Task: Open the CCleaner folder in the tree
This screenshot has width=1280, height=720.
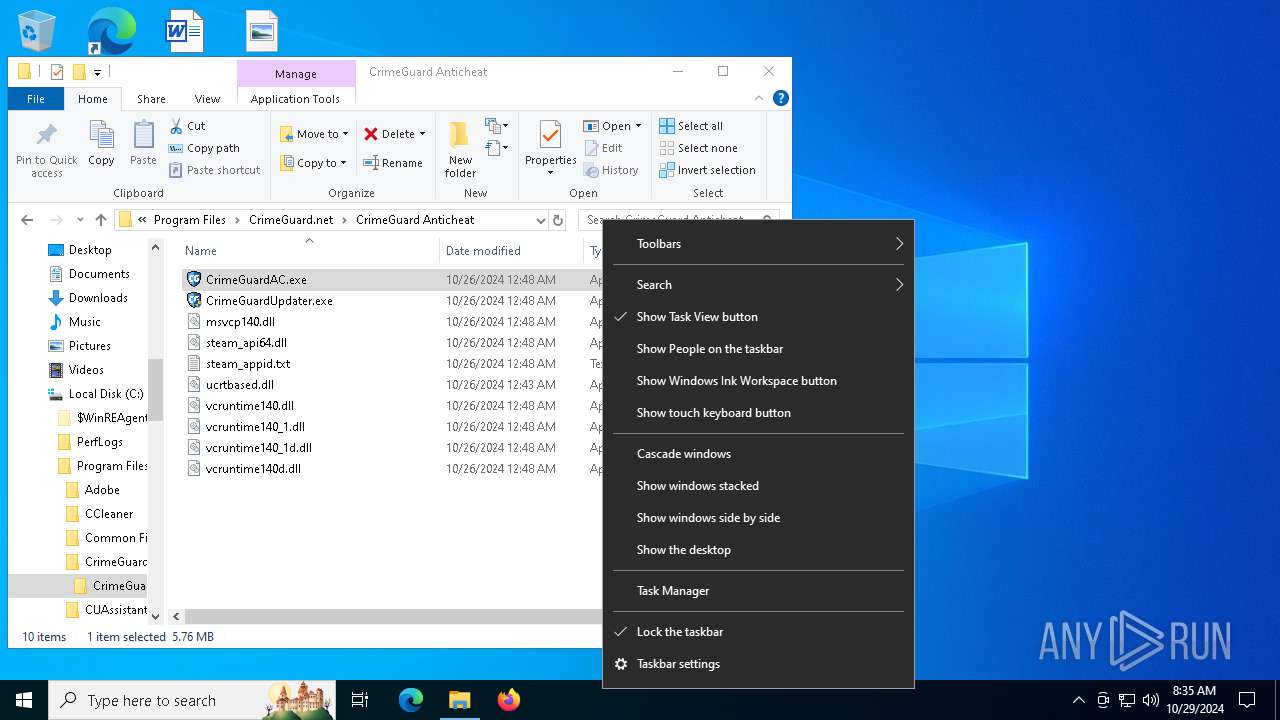Action: 108,514
